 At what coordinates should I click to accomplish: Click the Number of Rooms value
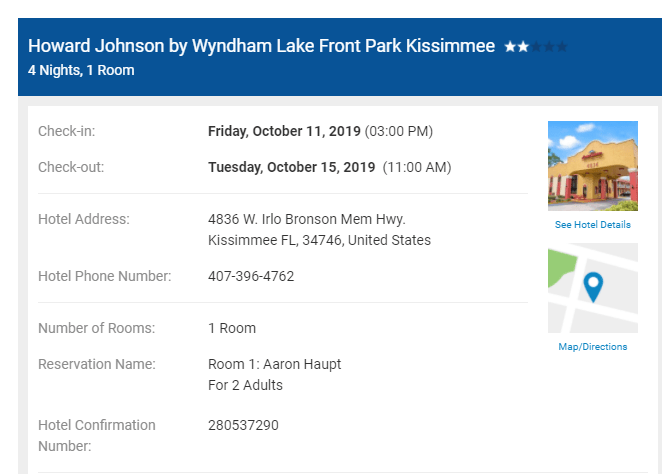coord(232,328)
